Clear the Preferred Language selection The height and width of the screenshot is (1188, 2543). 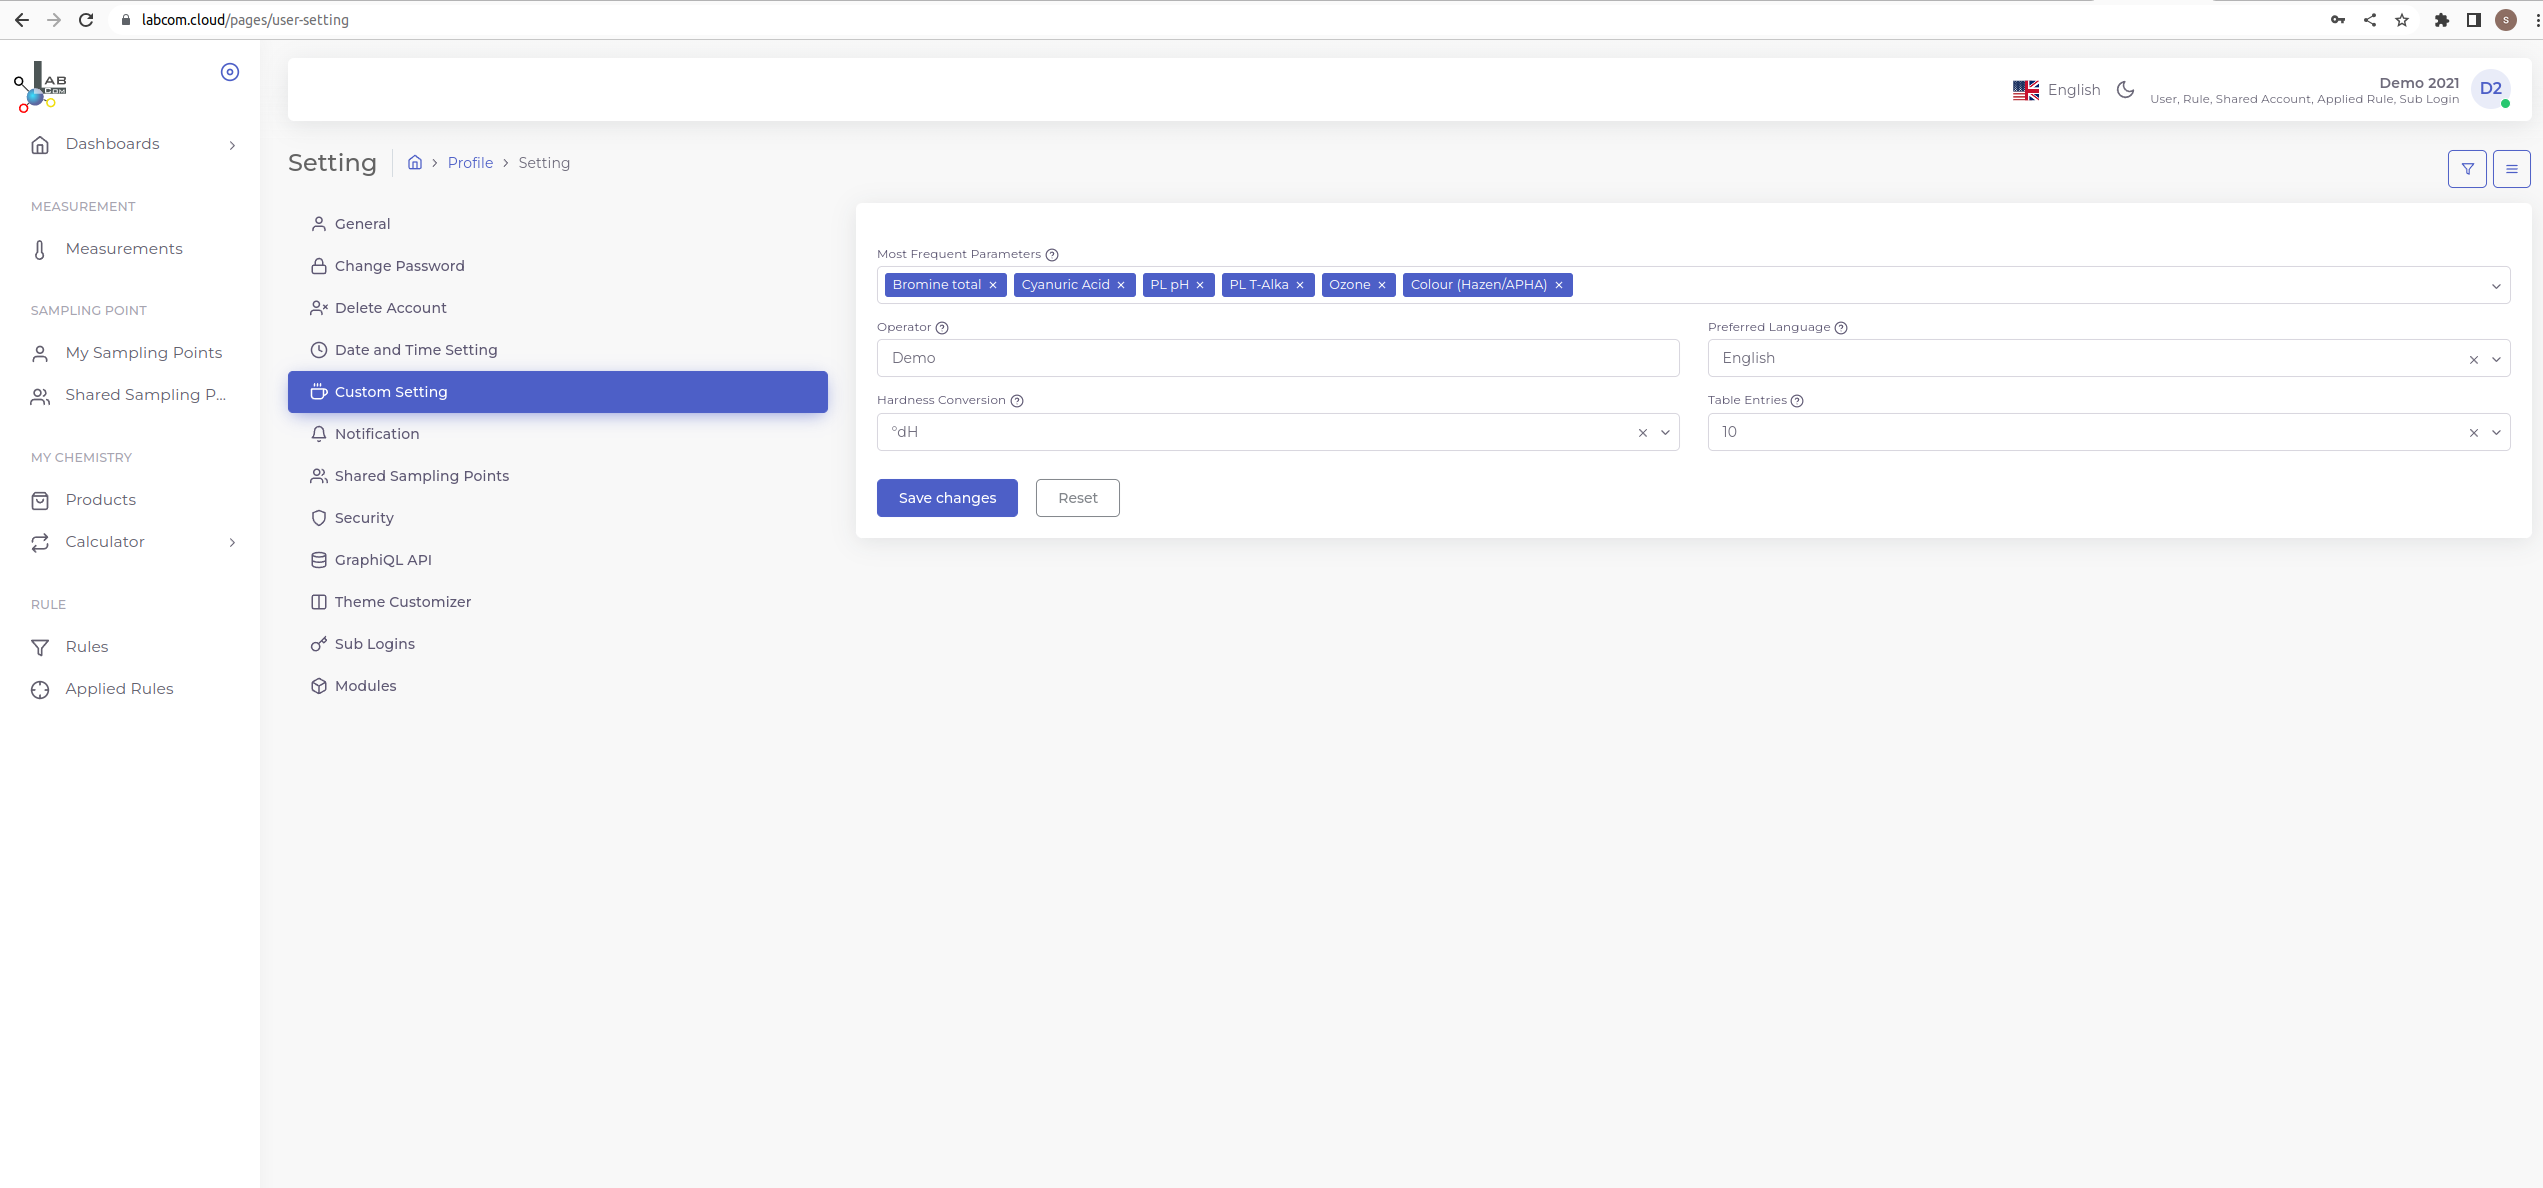click(x=2474, y=360)
